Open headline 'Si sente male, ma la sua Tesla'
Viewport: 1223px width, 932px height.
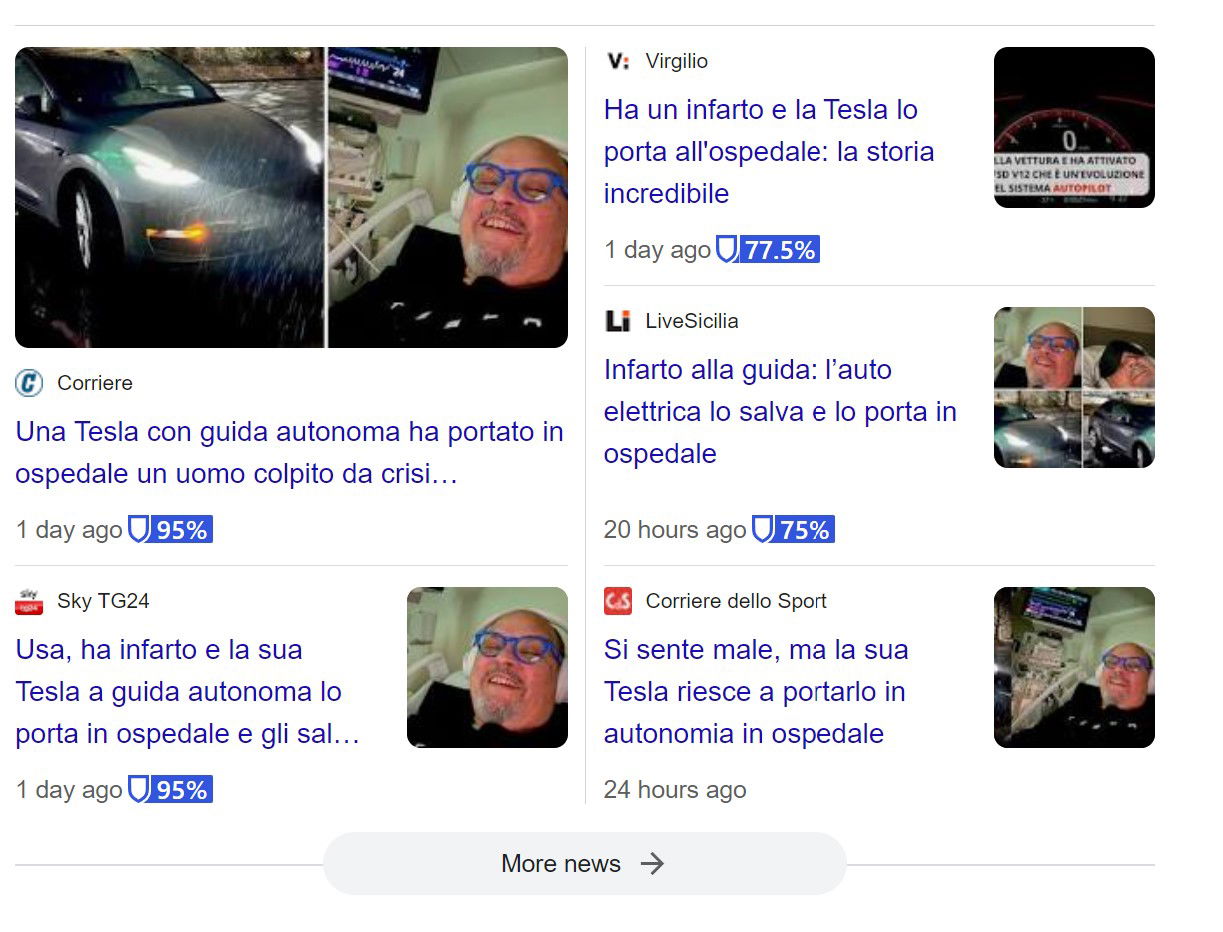tap(755, 691)
